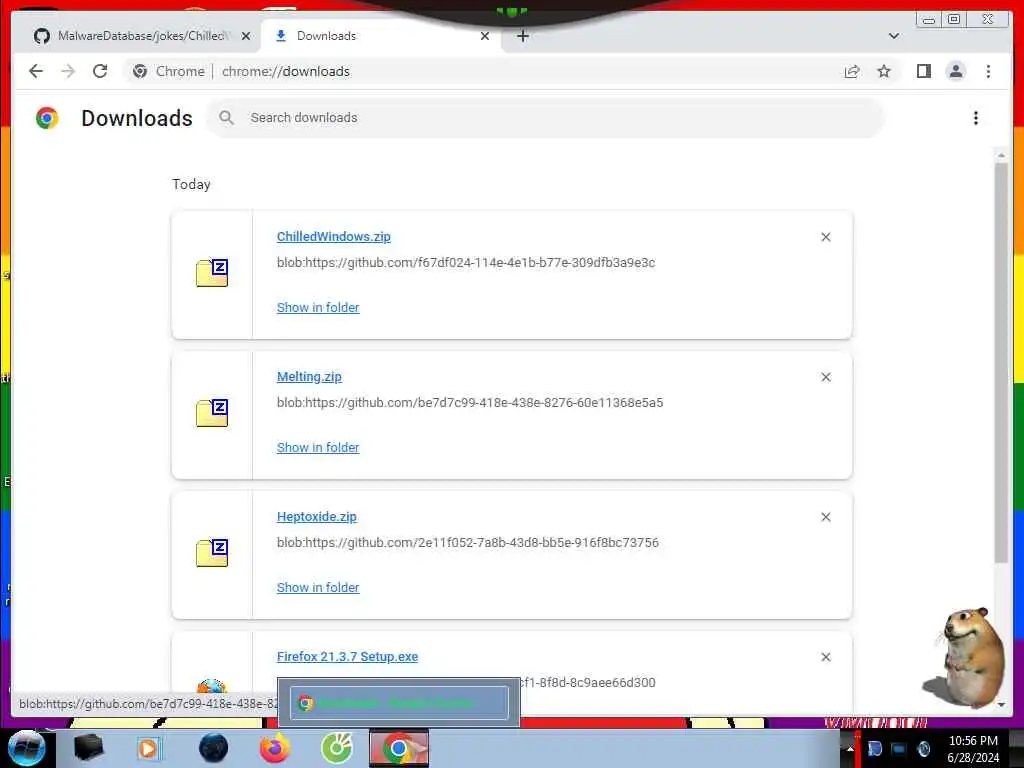Screen dimensions: 1024x768
Task: Open Firefox from the taskbar
Action: (275, 748)
